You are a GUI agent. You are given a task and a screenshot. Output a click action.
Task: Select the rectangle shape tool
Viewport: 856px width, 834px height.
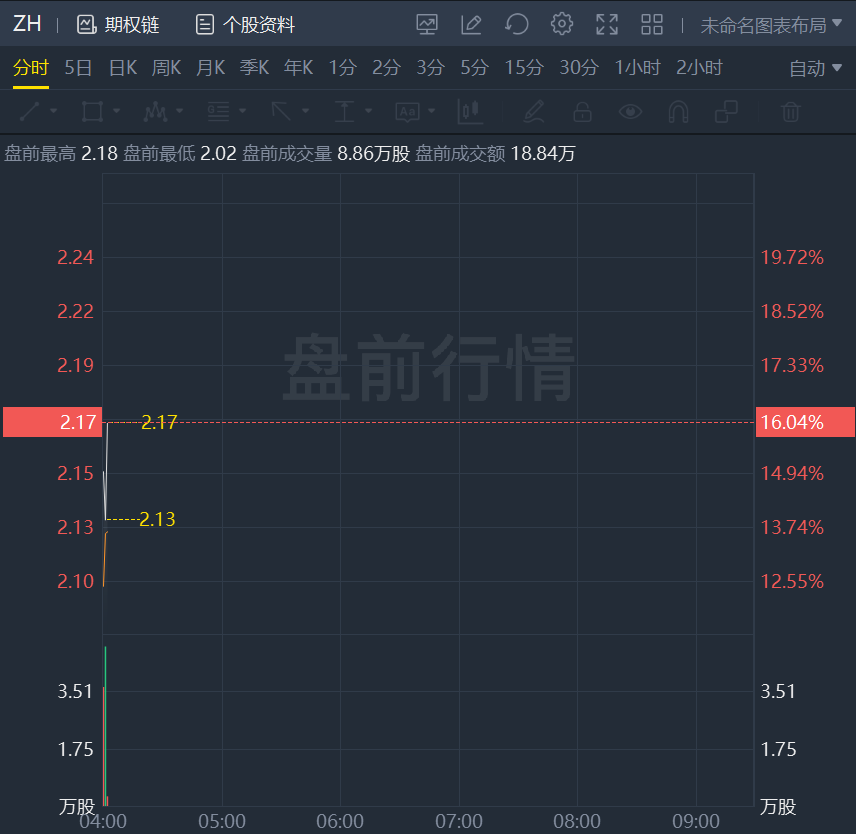click(92, 111)
